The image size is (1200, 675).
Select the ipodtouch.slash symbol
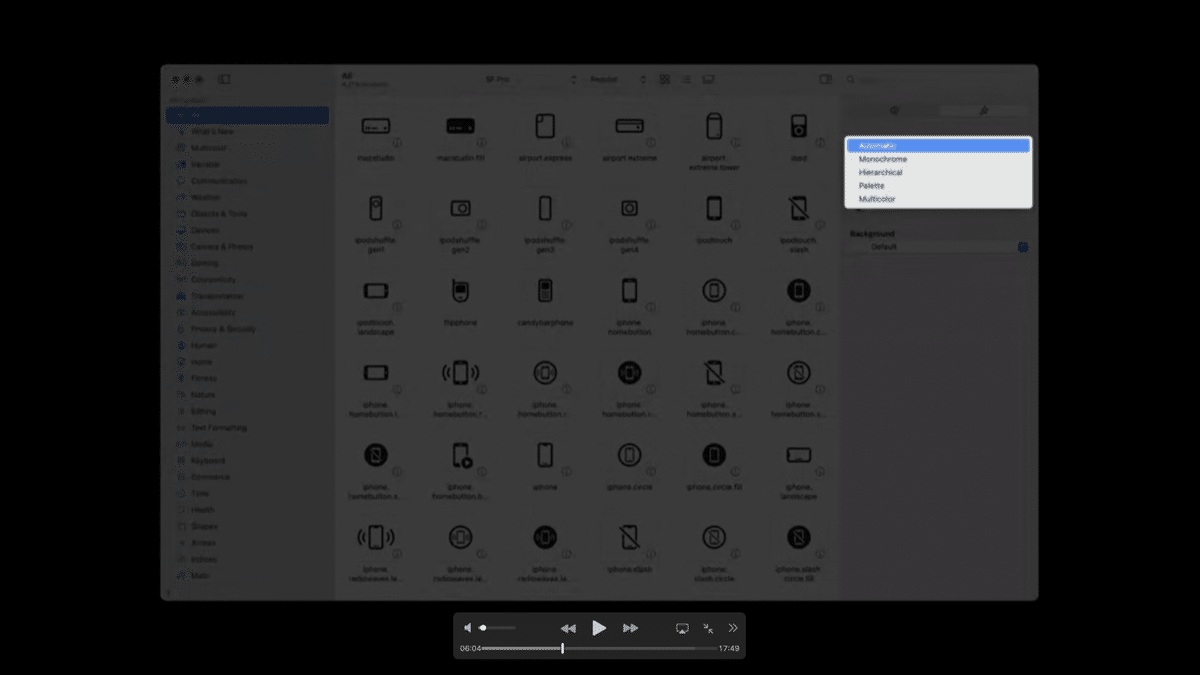798,209
